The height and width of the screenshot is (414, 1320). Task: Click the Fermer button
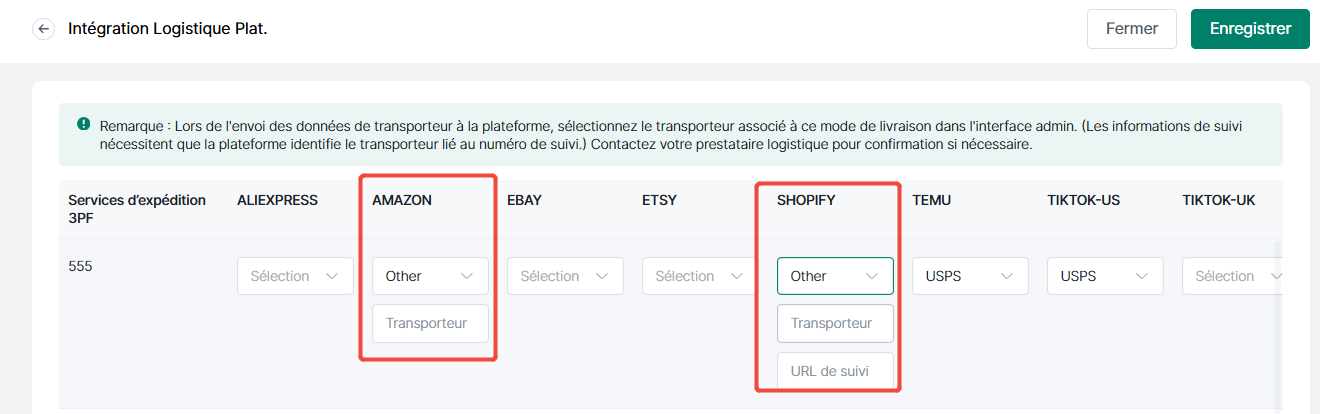tap(1132, 29)
